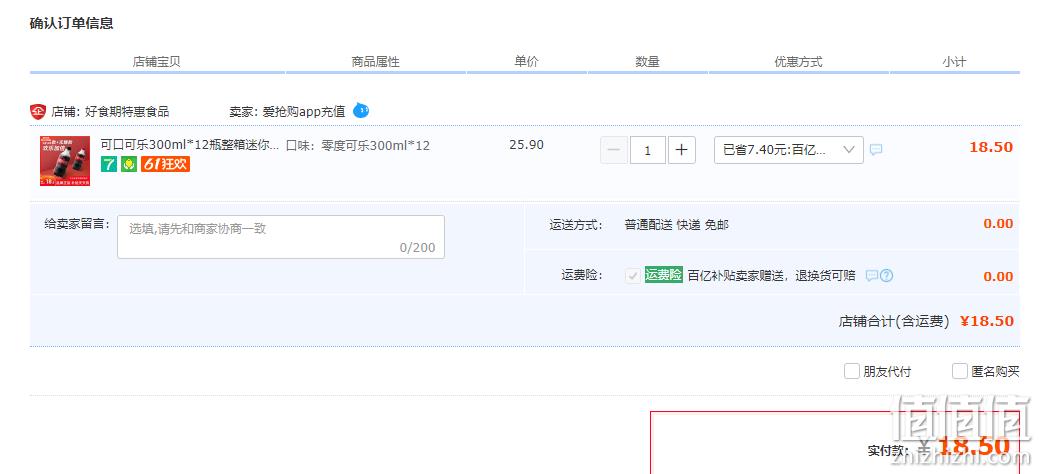This screenshot has width=1040, height=474.
Task: Click the 给卖家留言 message box
Action: tap(281, 237)
